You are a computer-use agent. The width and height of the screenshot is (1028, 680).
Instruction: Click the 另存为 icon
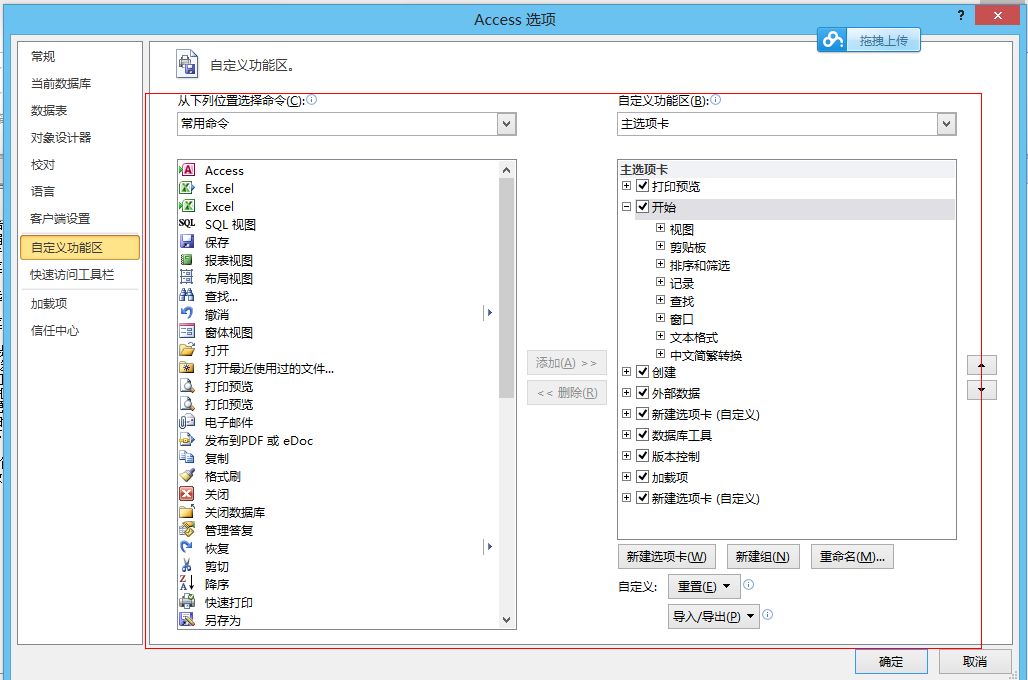187,619
